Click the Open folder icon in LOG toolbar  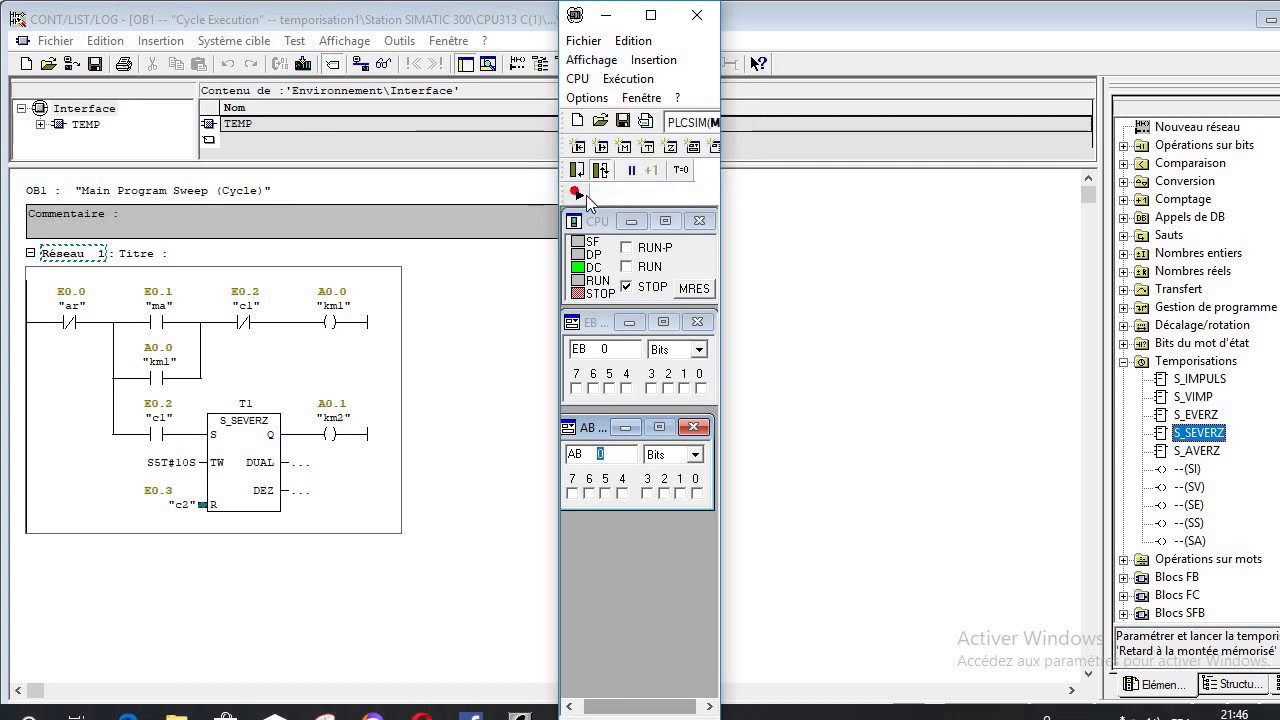(48, 64)
